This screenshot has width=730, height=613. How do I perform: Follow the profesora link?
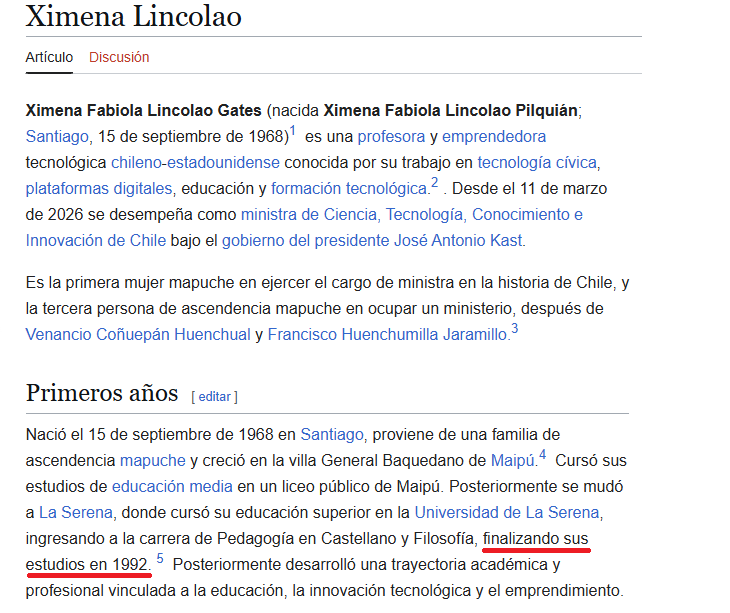[391, 136]
